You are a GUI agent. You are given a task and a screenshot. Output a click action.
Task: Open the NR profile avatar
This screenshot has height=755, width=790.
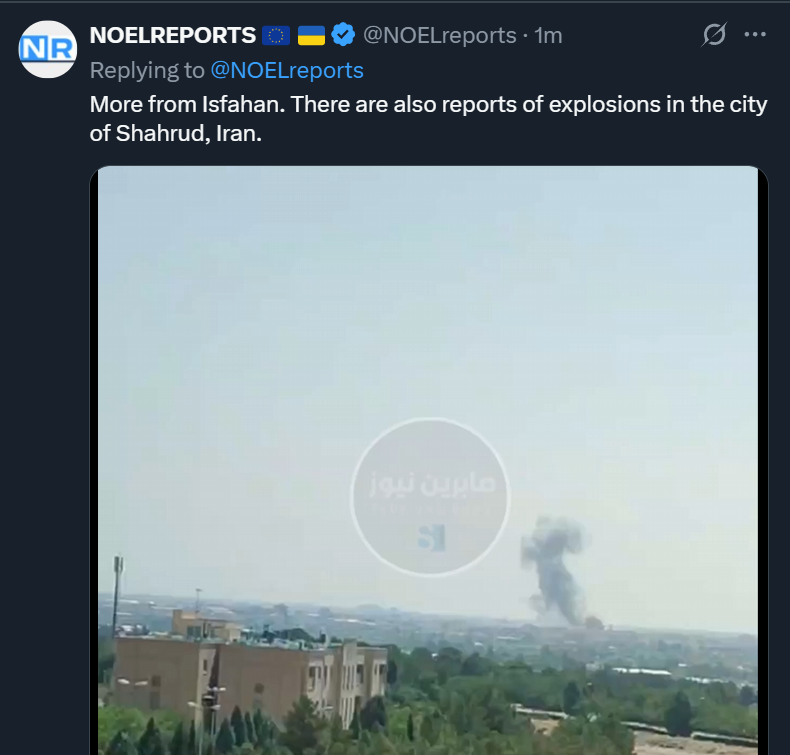click(48, 49)
